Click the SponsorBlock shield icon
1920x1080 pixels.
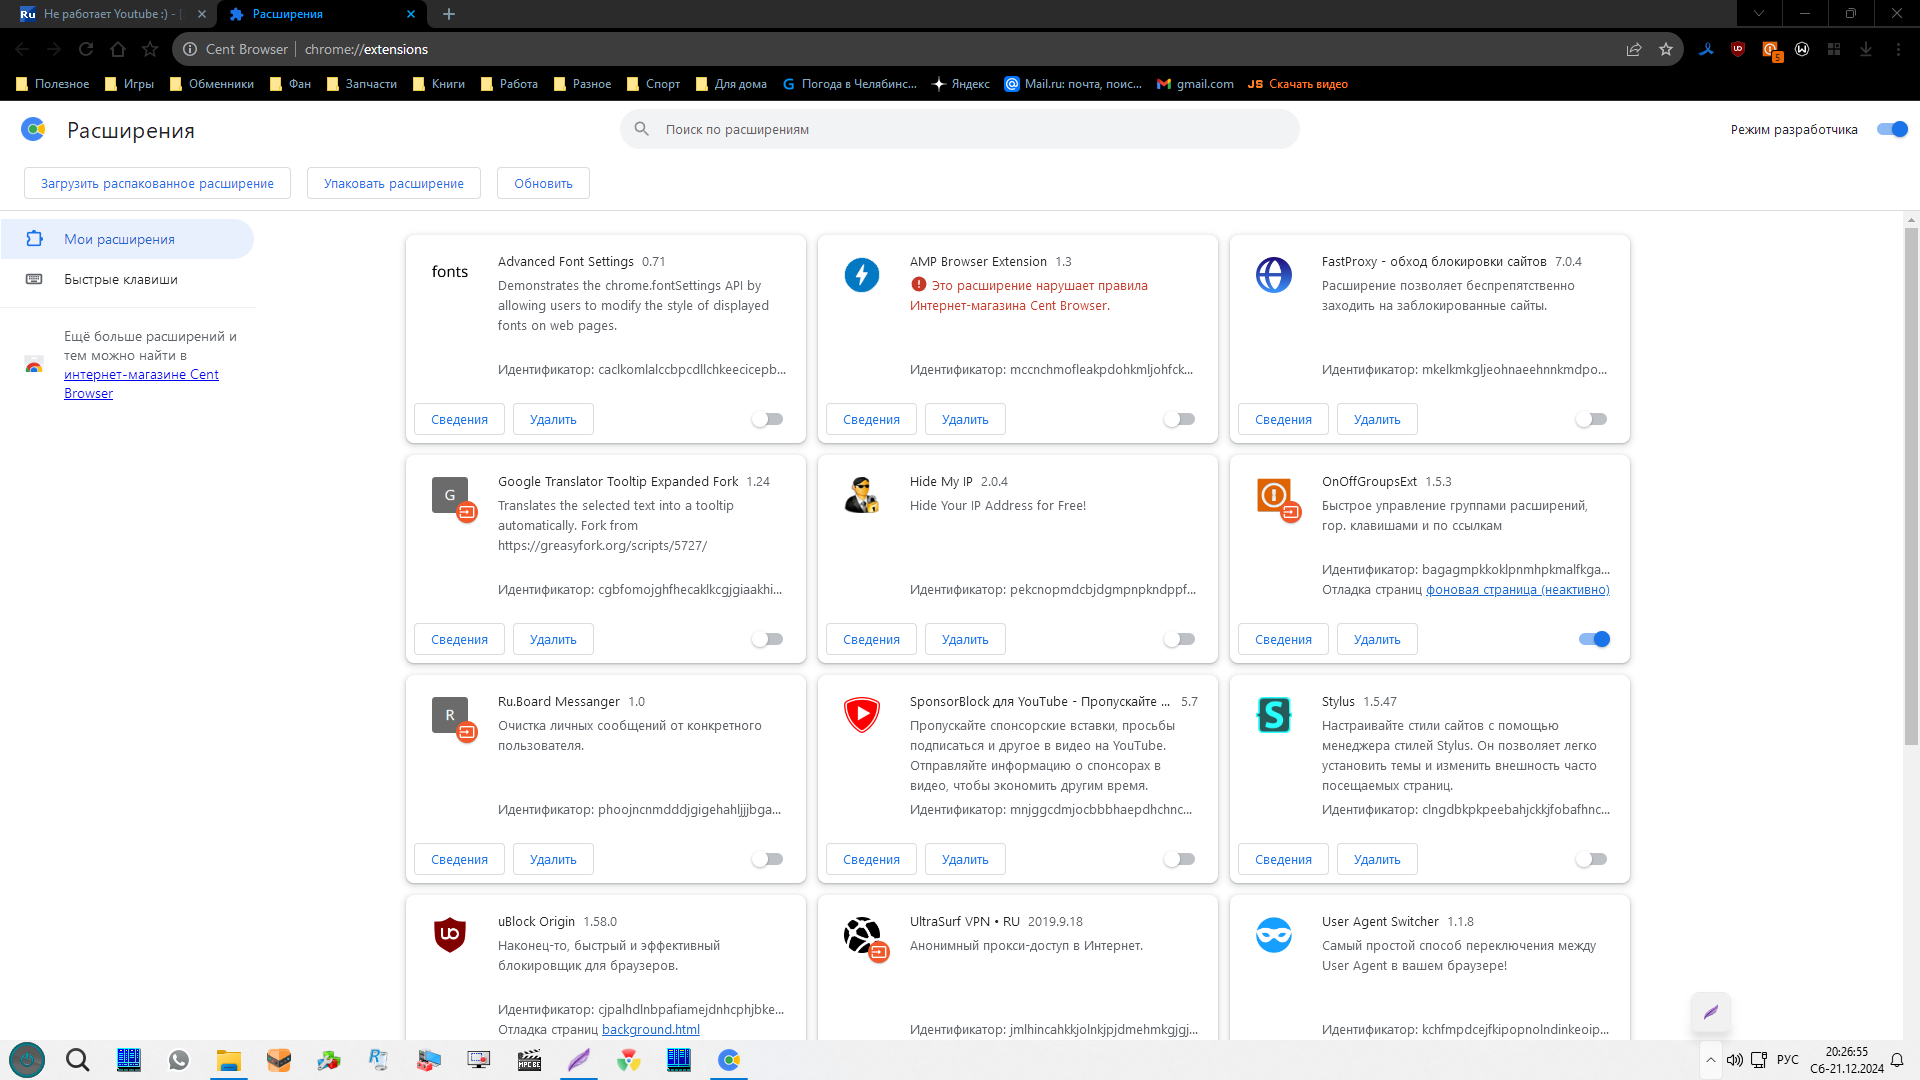(x=862, y=715)
